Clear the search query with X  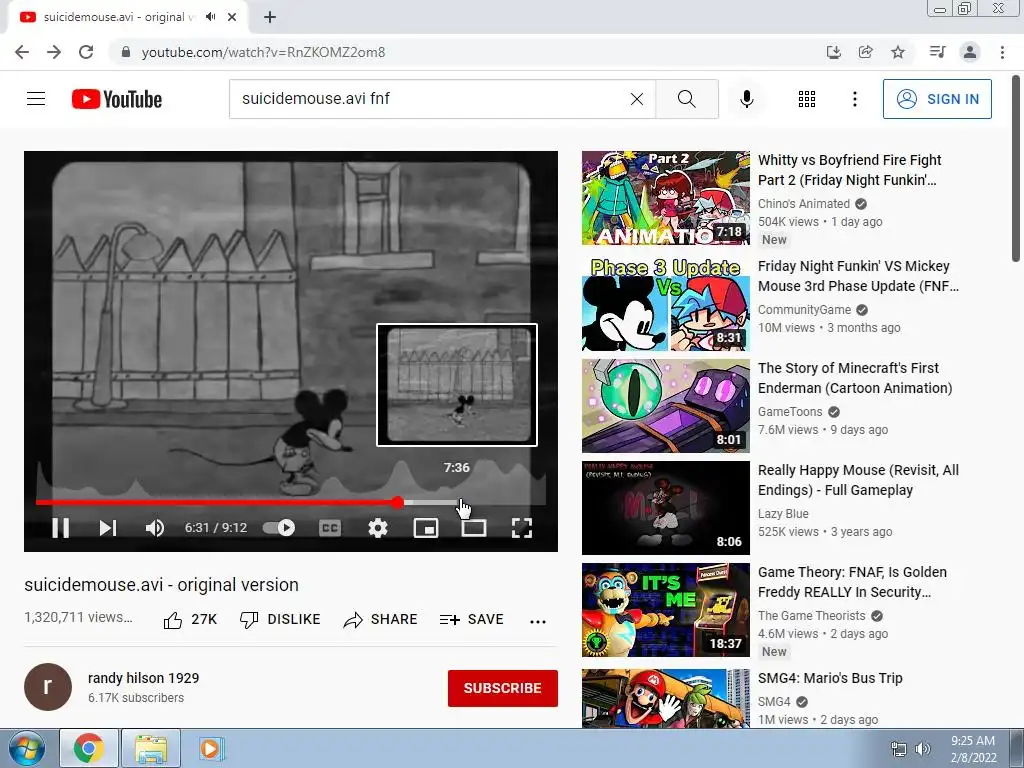pyautogui.click(x=637, y=99)
